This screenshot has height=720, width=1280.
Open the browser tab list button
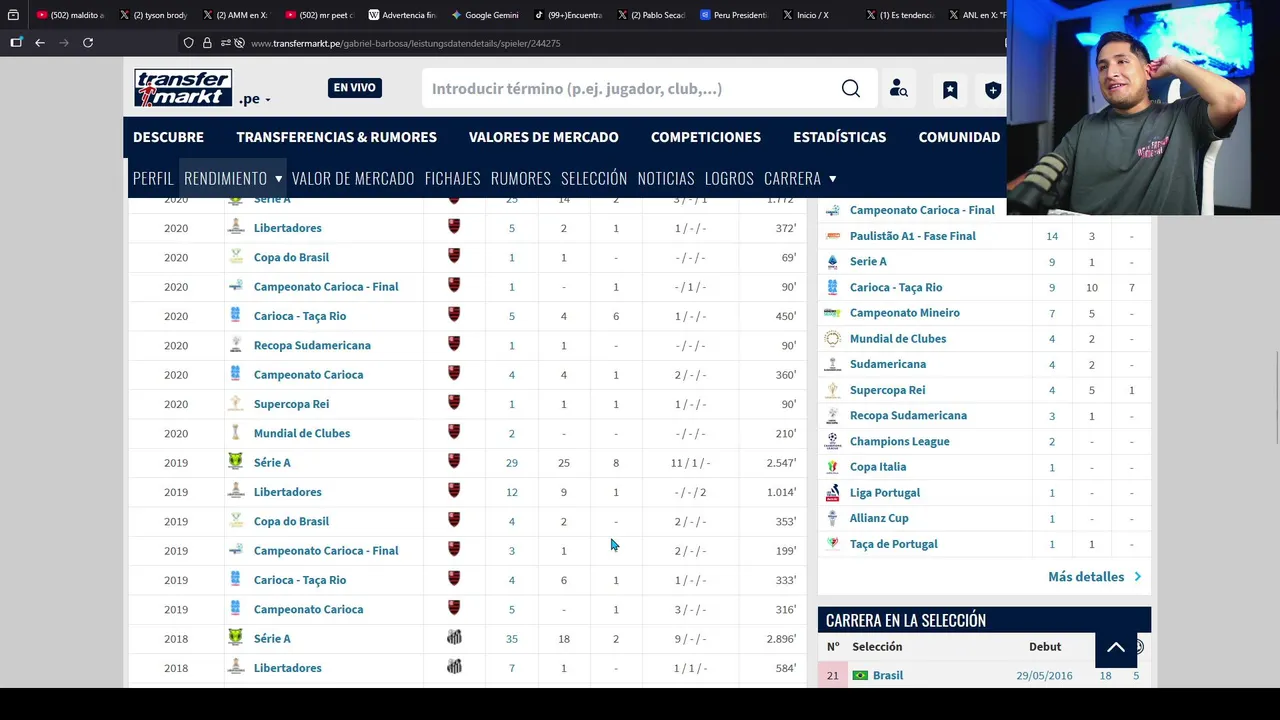(x=13, y=15)
